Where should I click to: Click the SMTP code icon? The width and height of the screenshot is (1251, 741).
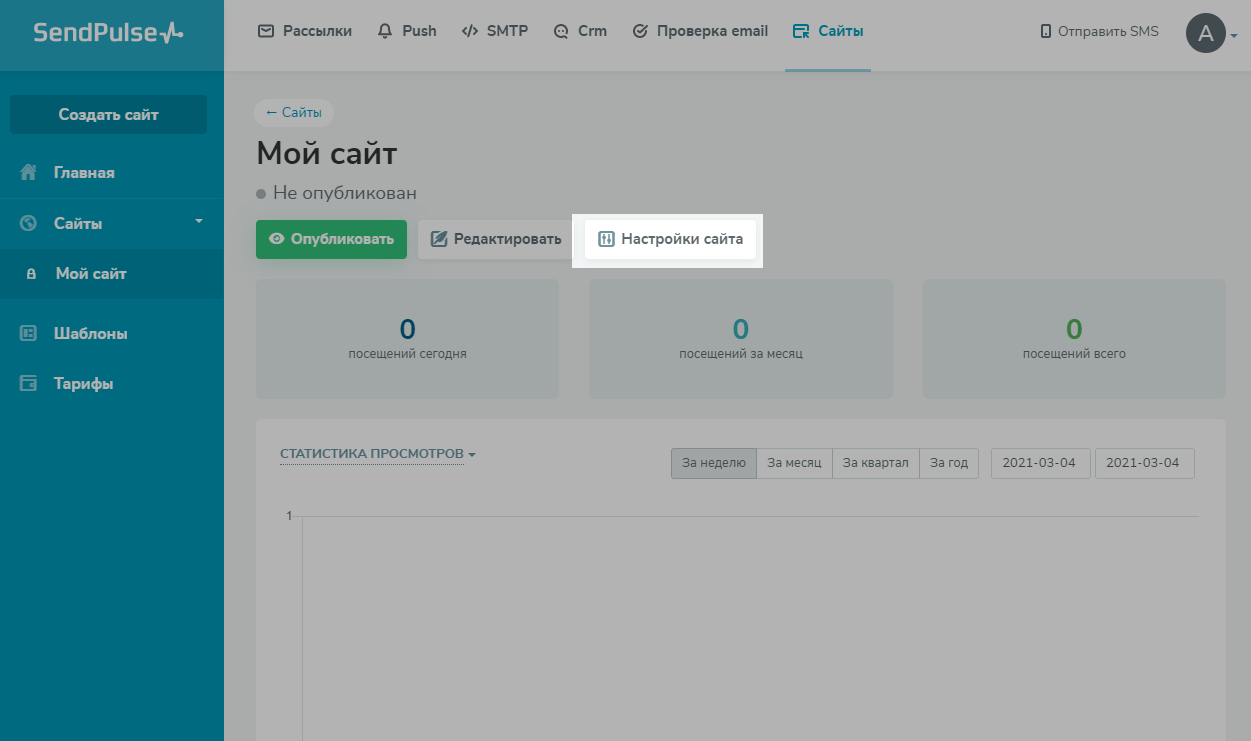click(x=468, y=30)
